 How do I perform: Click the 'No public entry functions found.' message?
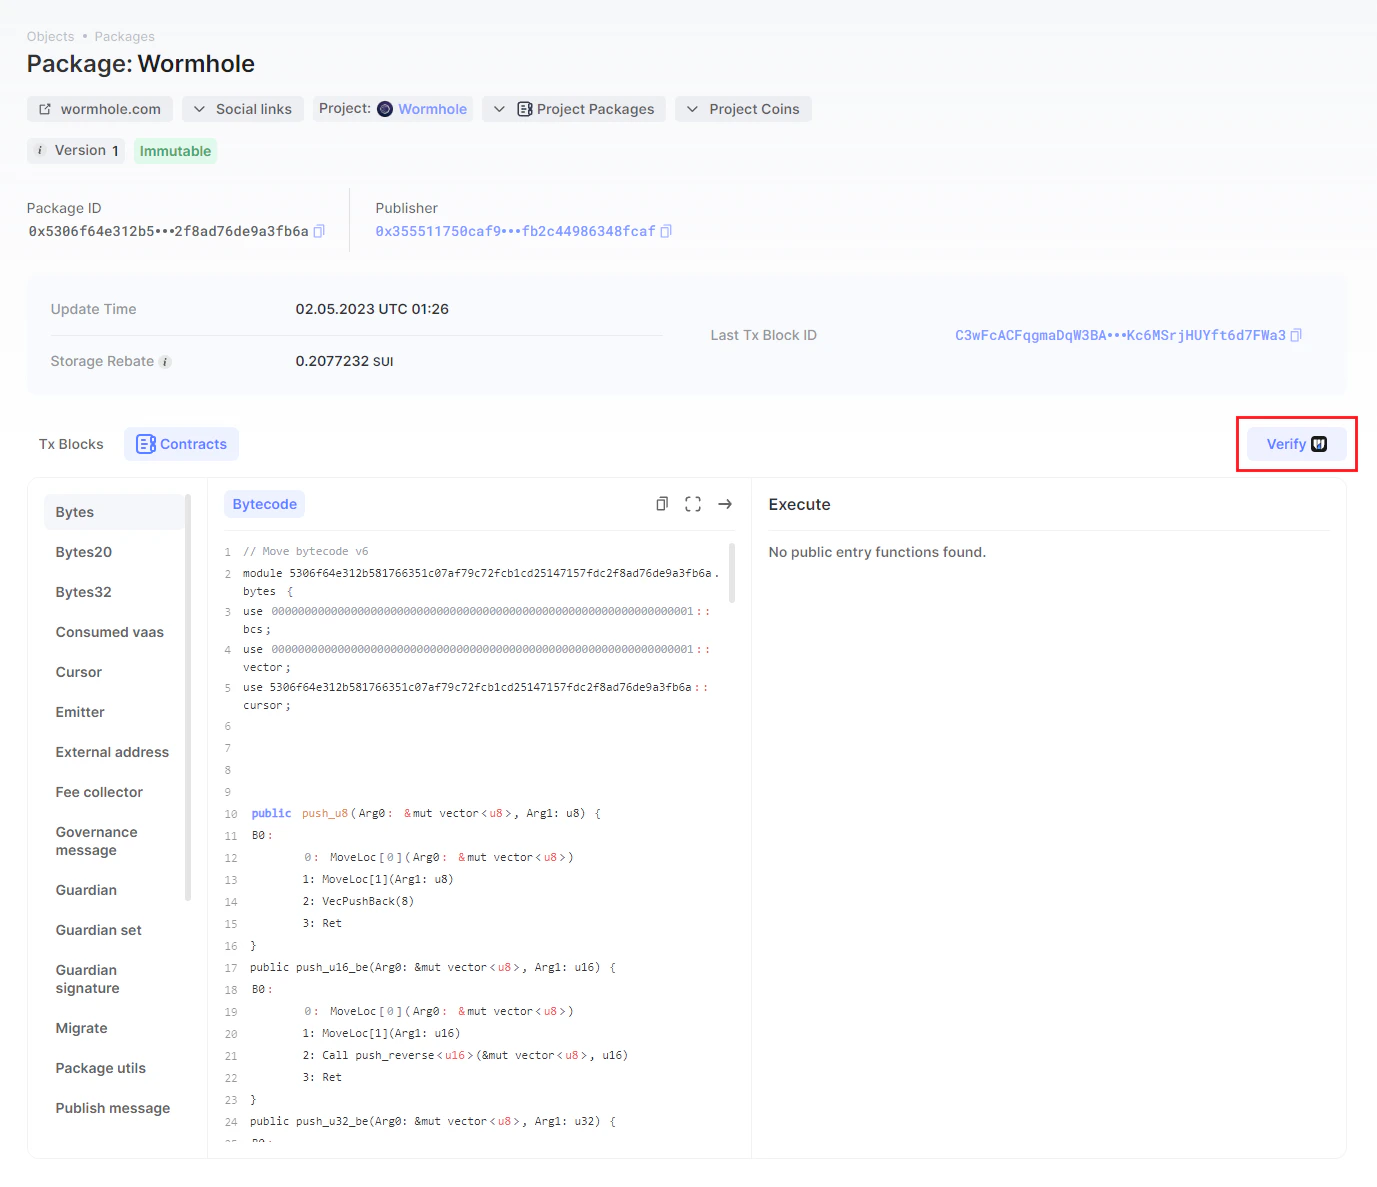coord(877,552)
